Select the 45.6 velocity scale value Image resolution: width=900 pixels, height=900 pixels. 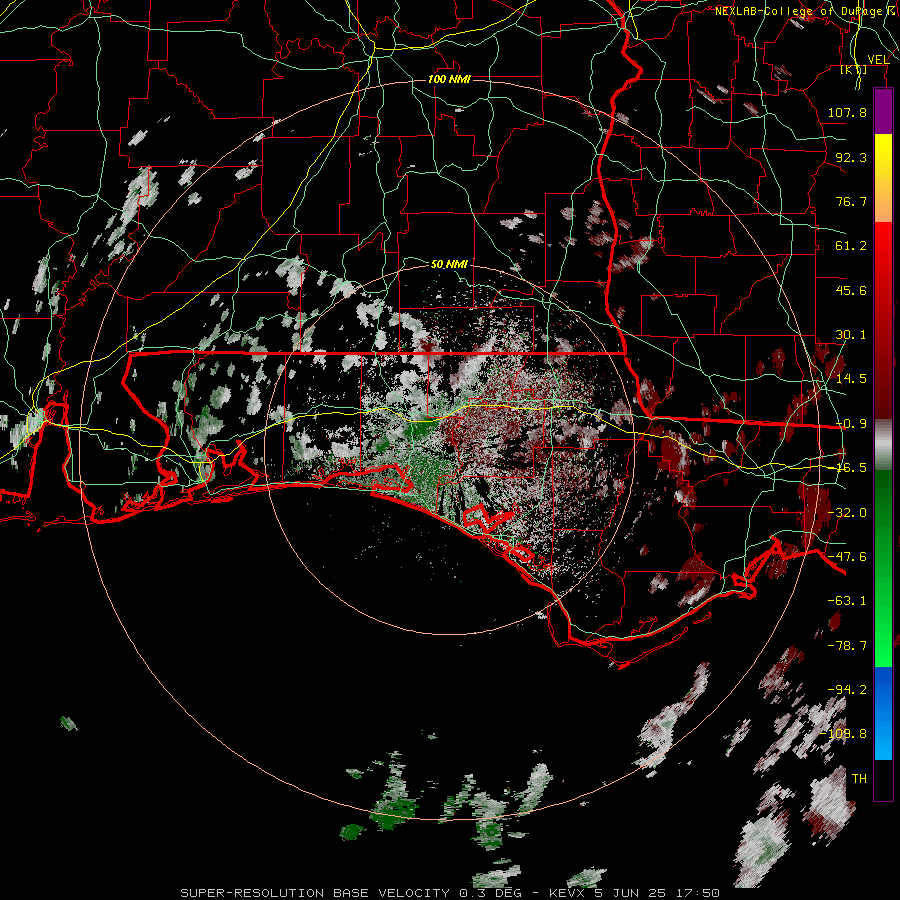[x=851, y=290]
